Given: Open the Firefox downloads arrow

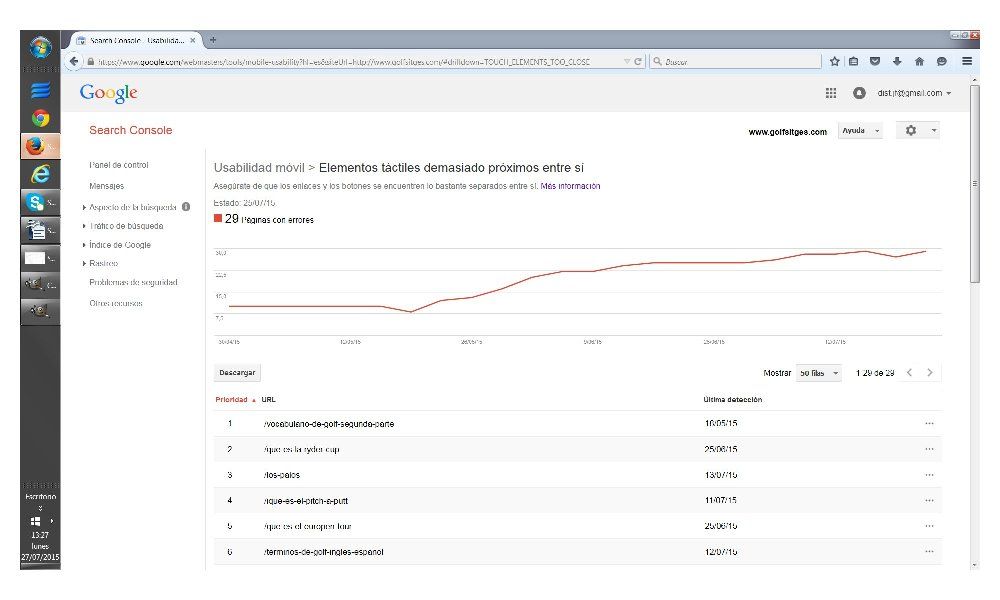Looking at the screenshot, I should [x=897, y=61].
